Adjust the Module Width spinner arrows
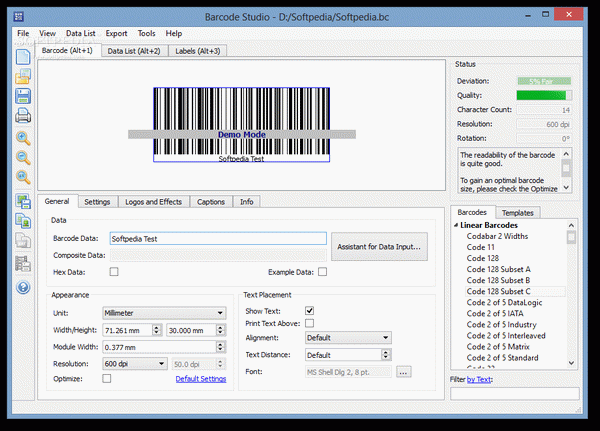The height and width of the screenshot is (431, 600). [x=220, y=347]
